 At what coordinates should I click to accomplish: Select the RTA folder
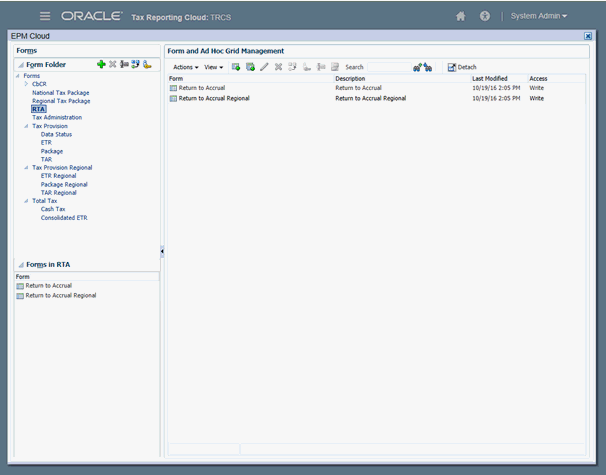tap(39, 109)
